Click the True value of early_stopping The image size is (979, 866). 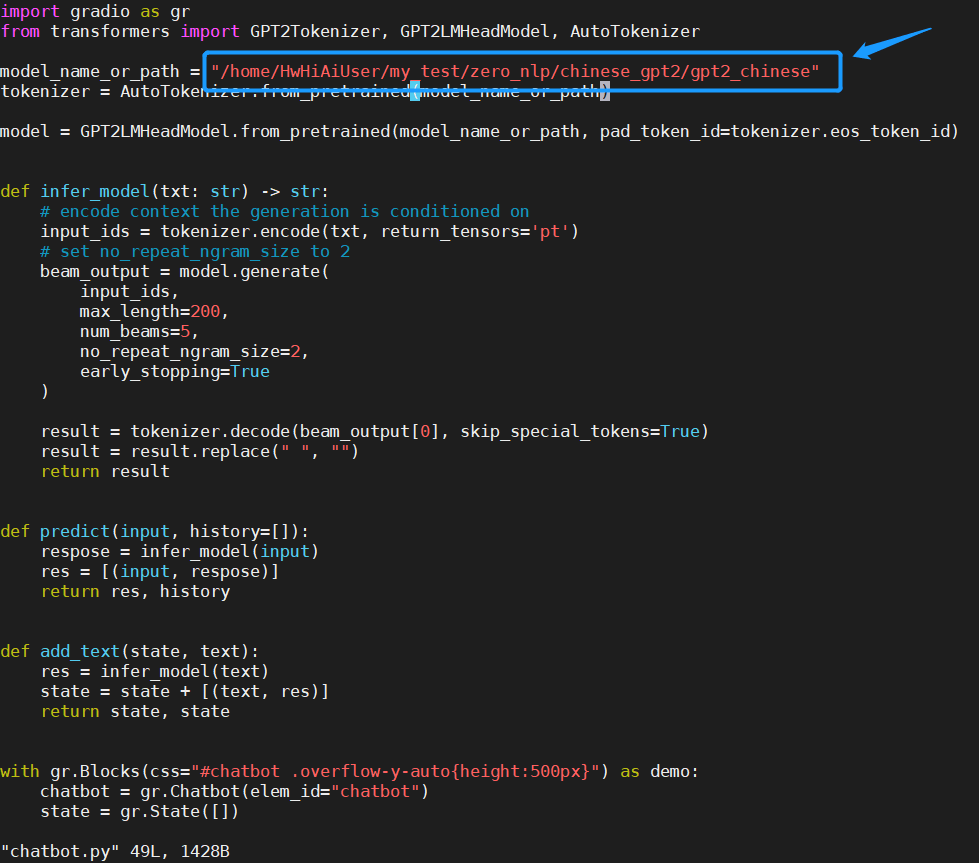click(250, 371)
